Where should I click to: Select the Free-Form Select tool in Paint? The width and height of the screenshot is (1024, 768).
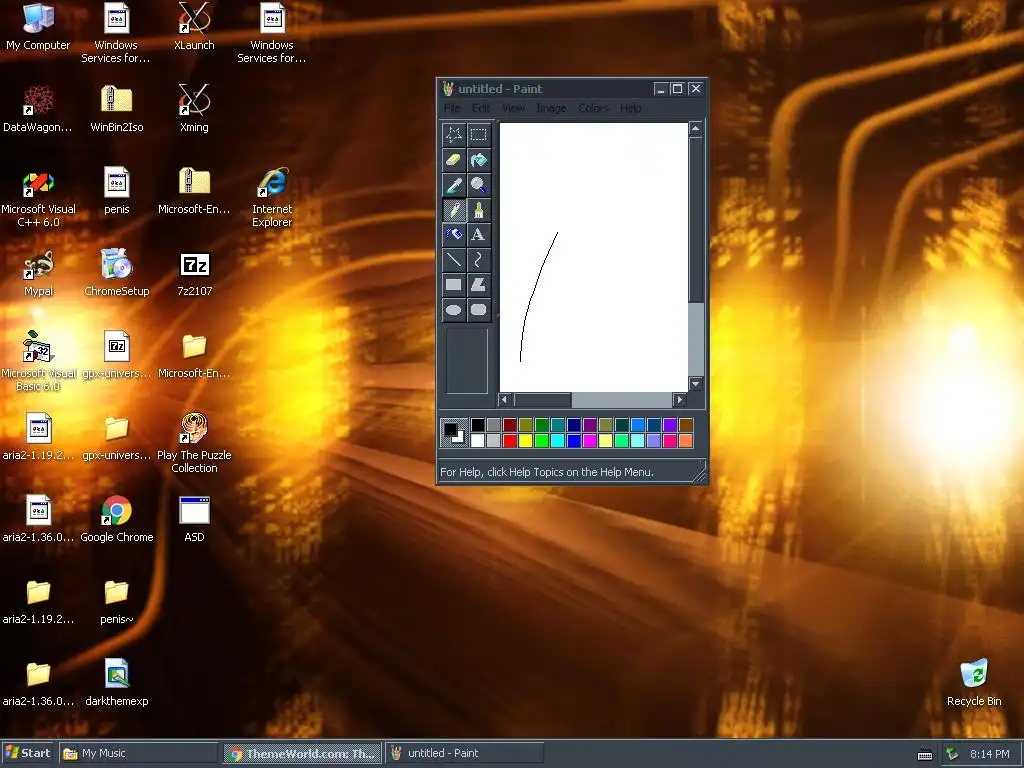pyautogui.click(x=453, y=135)
